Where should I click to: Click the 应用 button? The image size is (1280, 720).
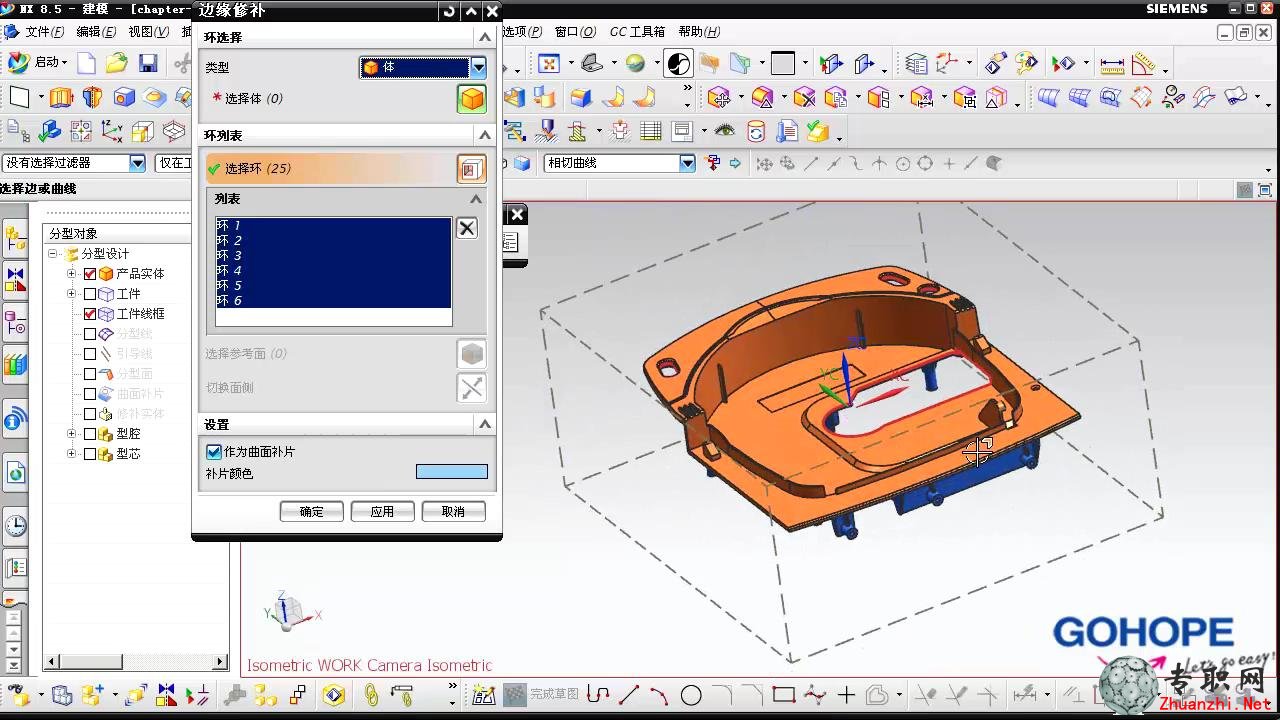(x=382, y=511)
